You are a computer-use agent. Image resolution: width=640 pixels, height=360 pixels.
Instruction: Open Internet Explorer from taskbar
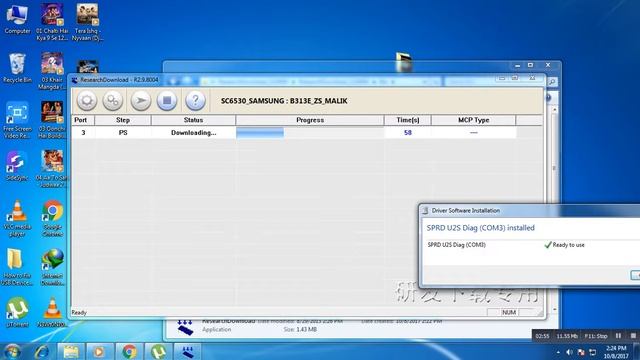(x=42, y=351)
